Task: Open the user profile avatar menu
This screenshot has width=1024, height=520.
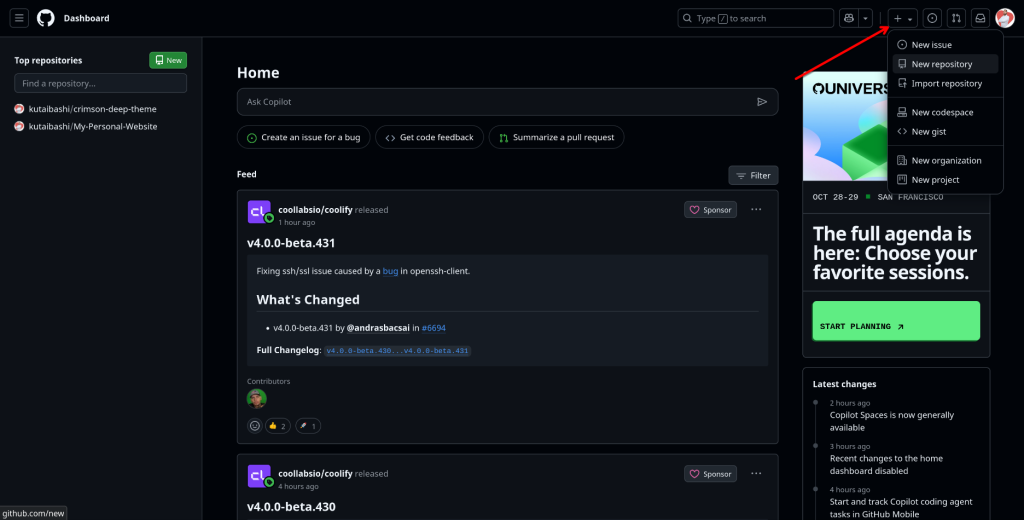Action: tap(1005, 18)
